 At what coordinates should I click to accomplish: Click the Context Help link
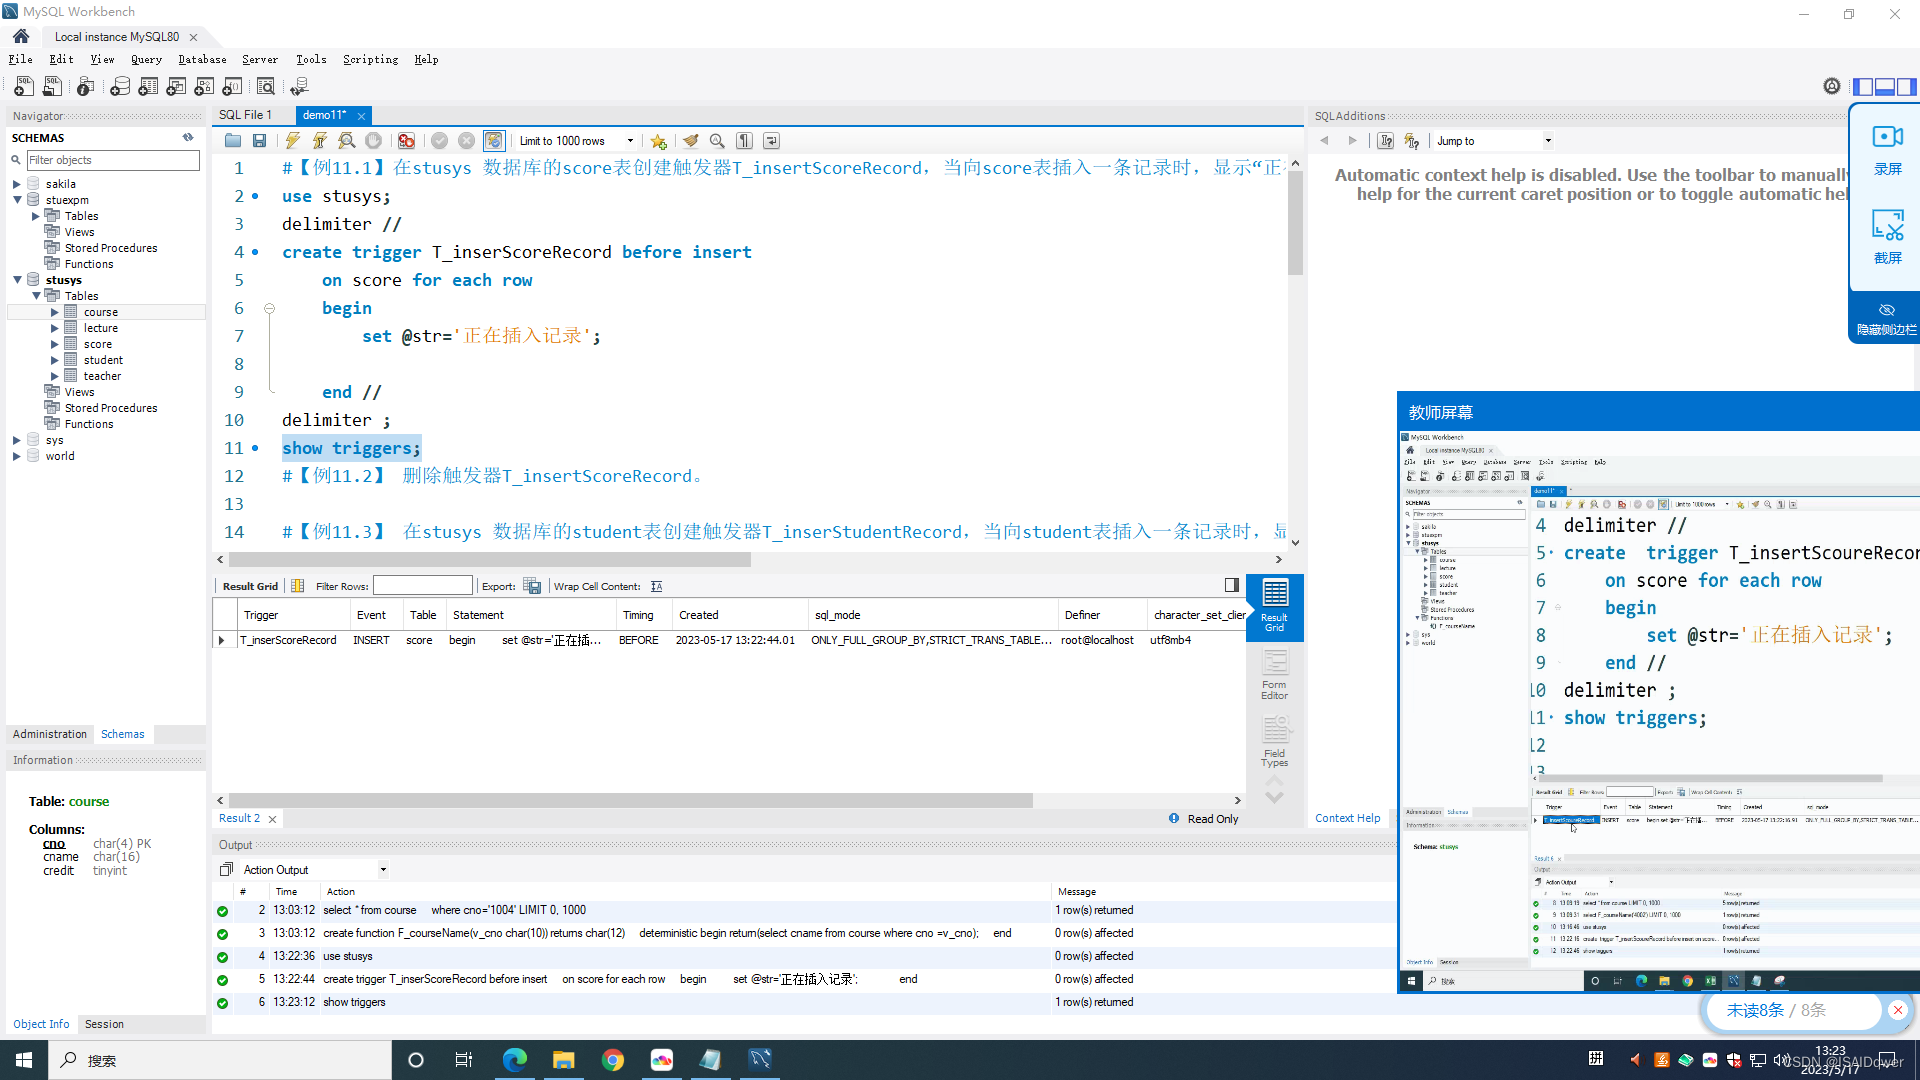pyautogui.click(x=1347, y=818)
